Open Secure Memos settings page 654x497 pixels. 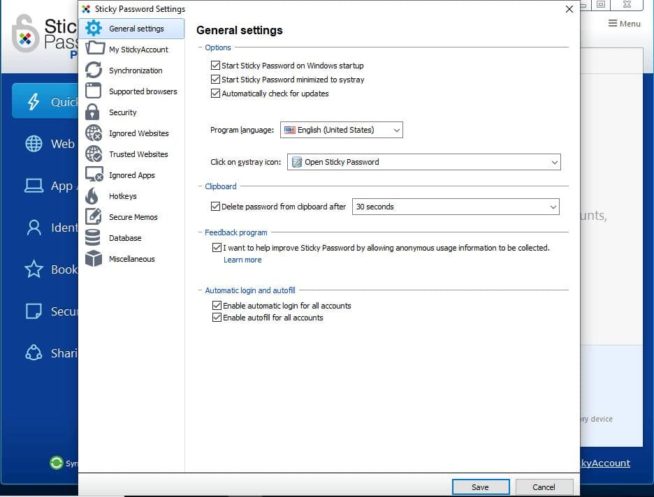pyautogui.click(x=132, y=217)
